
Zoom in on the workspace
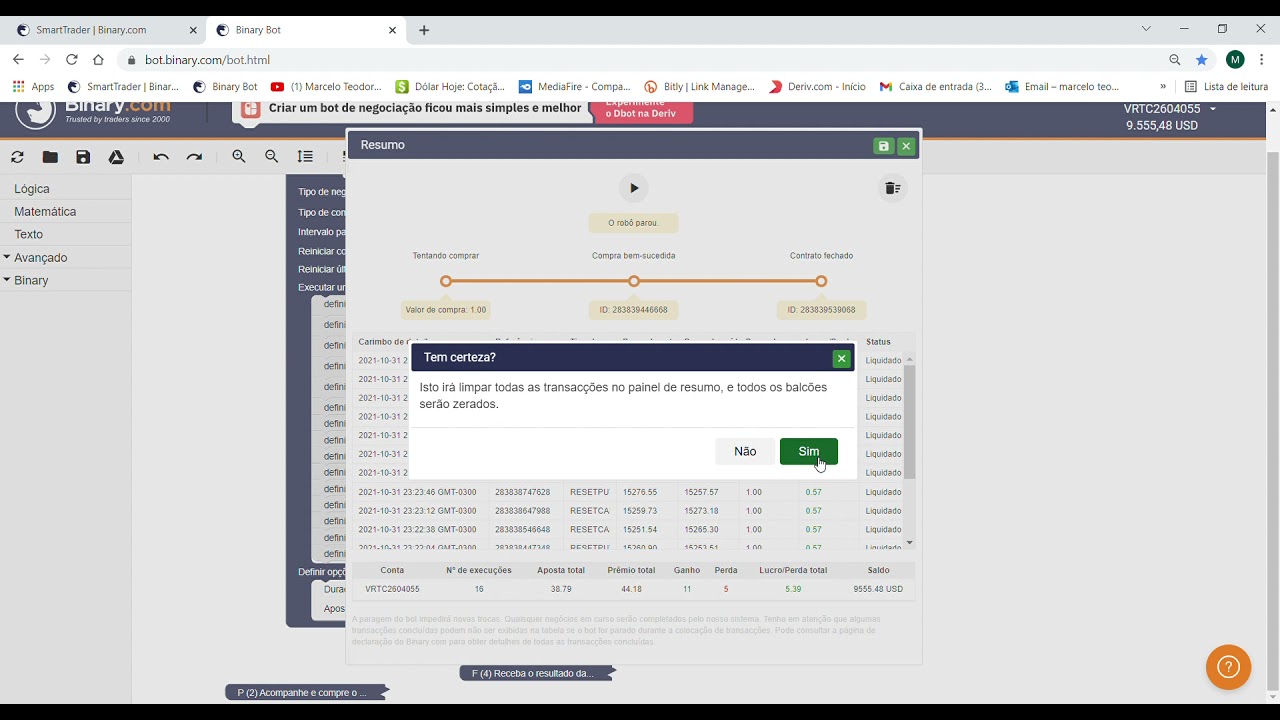point(239,157)
